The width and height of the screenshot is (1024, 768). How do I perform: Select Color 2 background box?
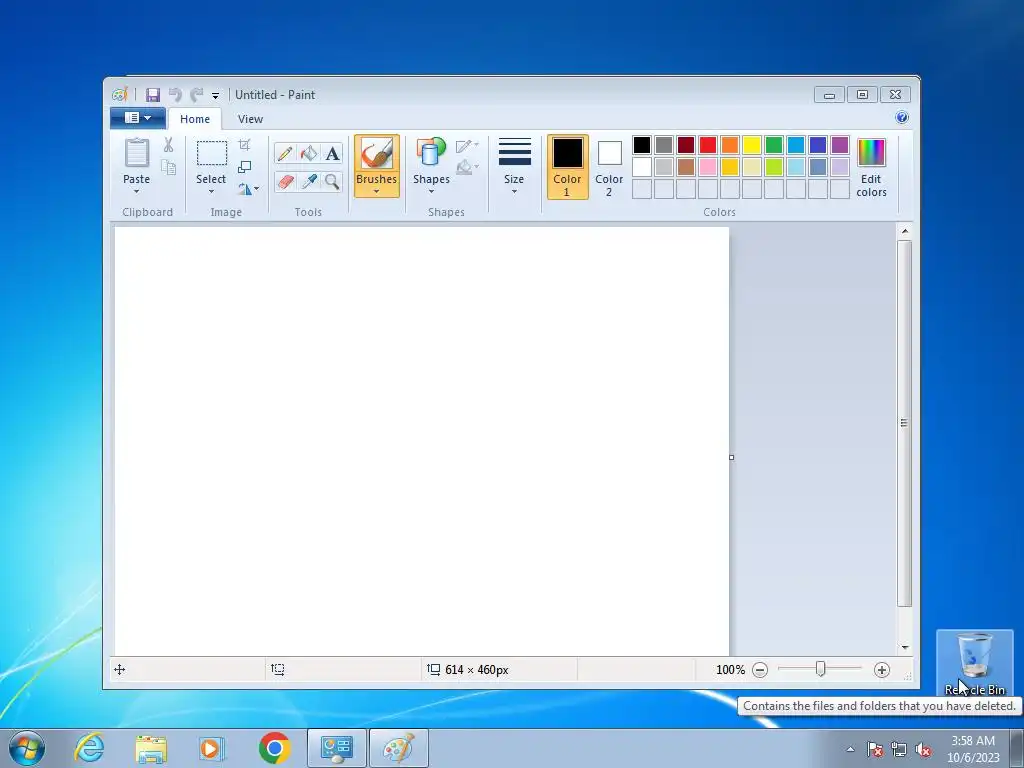click(609, 167)
